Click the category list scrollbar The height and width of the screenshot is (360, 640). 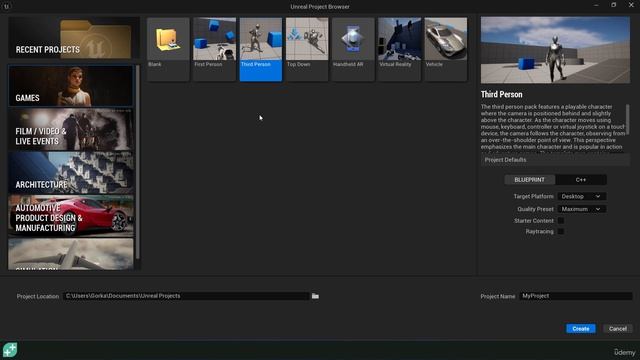[x=138, y=161]
